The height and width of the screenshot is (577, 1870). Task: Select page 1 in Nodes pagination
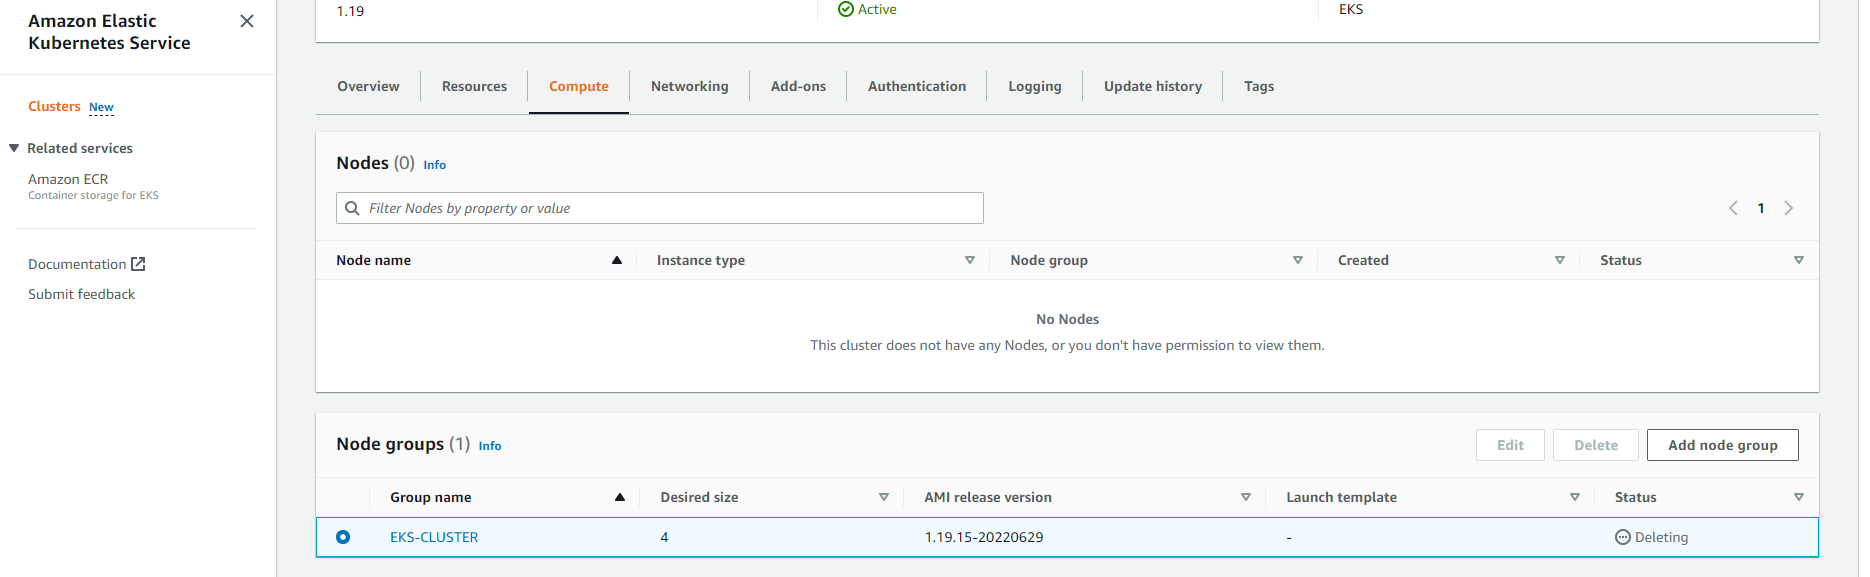pyautogui.click(x=1761, y=208)
